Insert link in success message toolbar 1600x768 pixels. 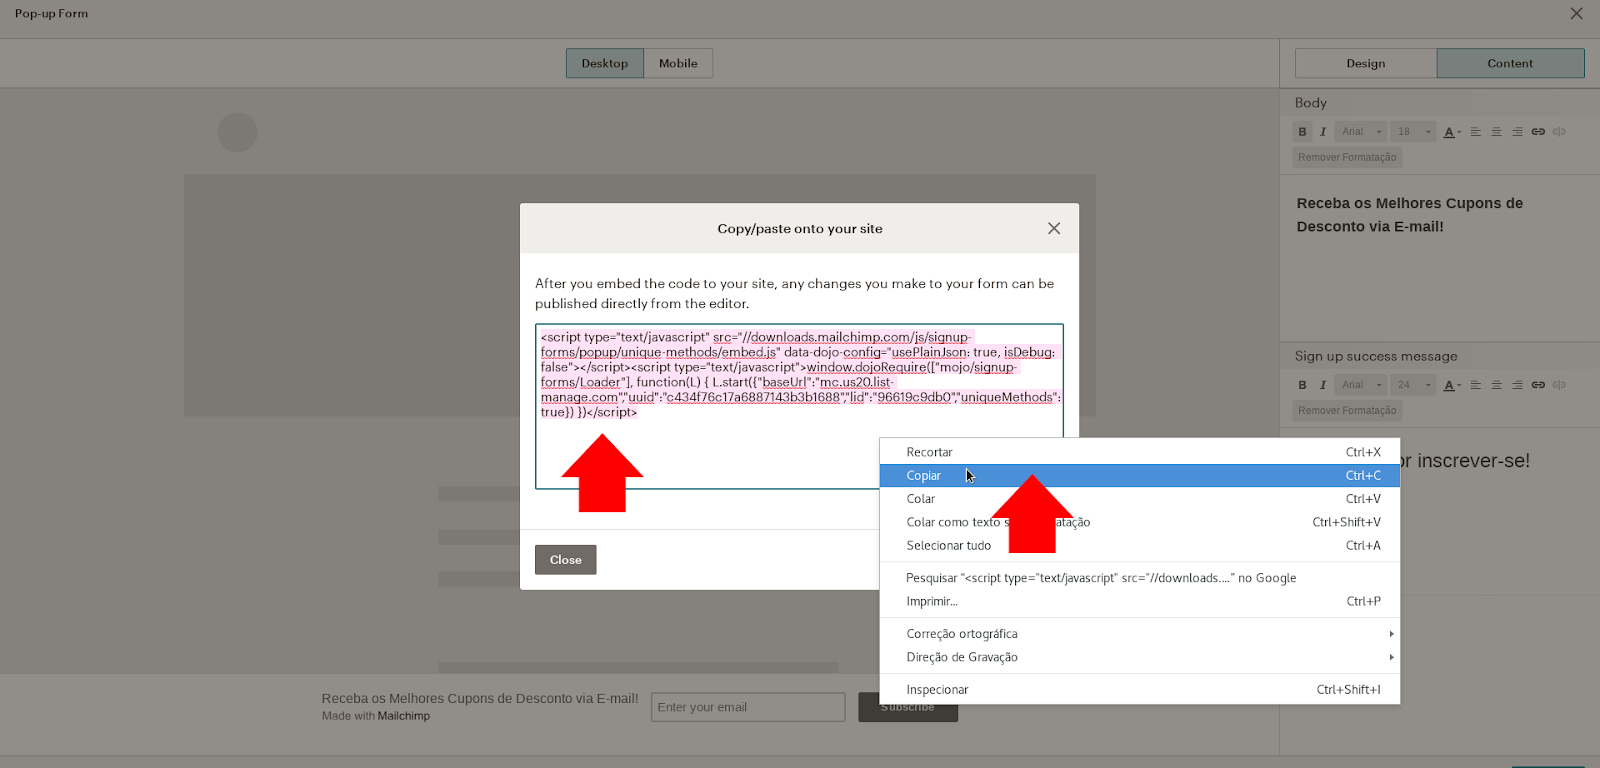tap(1538, 385)
